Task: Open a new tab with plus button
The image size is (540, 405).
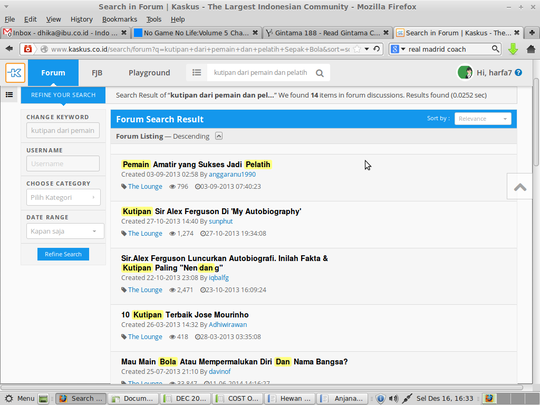Action: 532,33
